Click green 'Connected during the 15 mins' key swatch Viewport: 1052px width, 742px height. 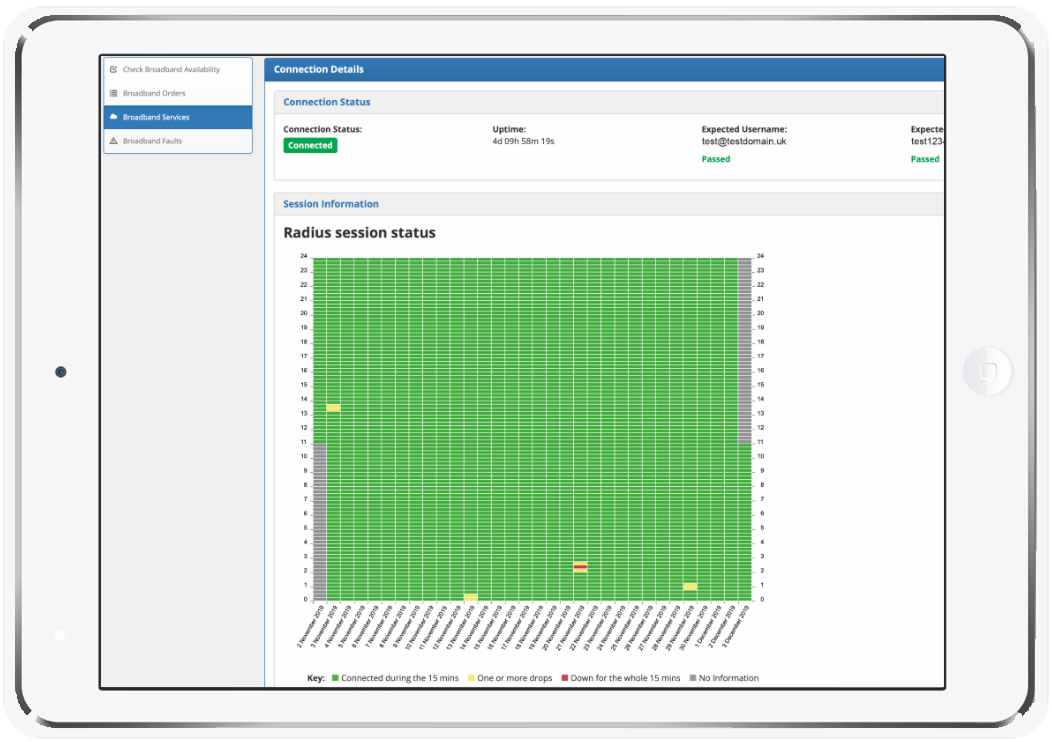(336, 678)
